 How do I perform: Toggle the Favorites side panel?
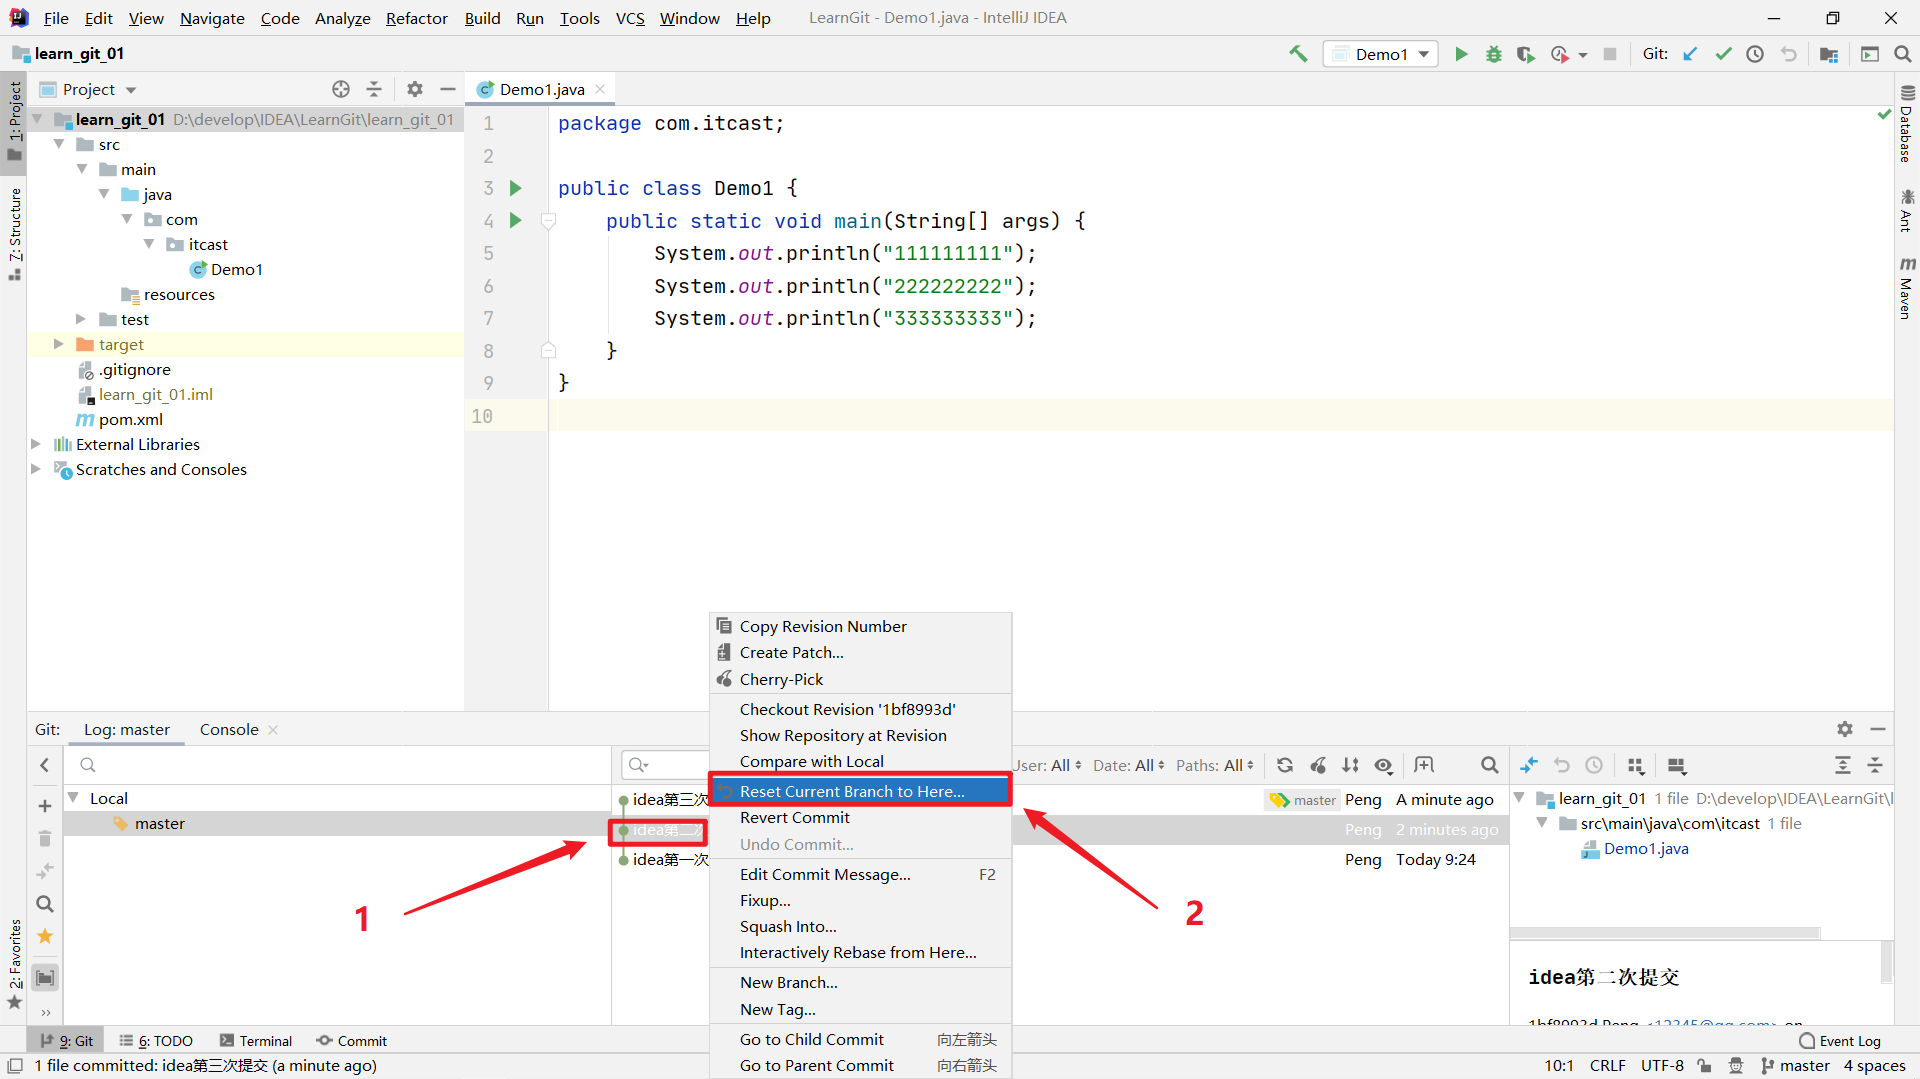[14, 964]
